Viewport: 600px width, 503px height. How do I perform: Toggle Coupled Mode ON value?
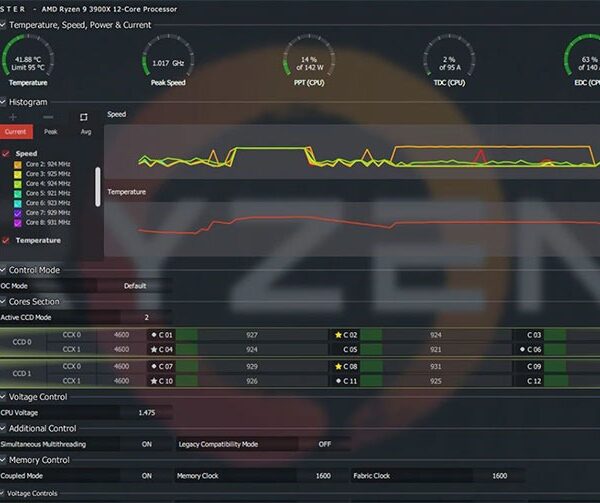(x=146, y=476)
